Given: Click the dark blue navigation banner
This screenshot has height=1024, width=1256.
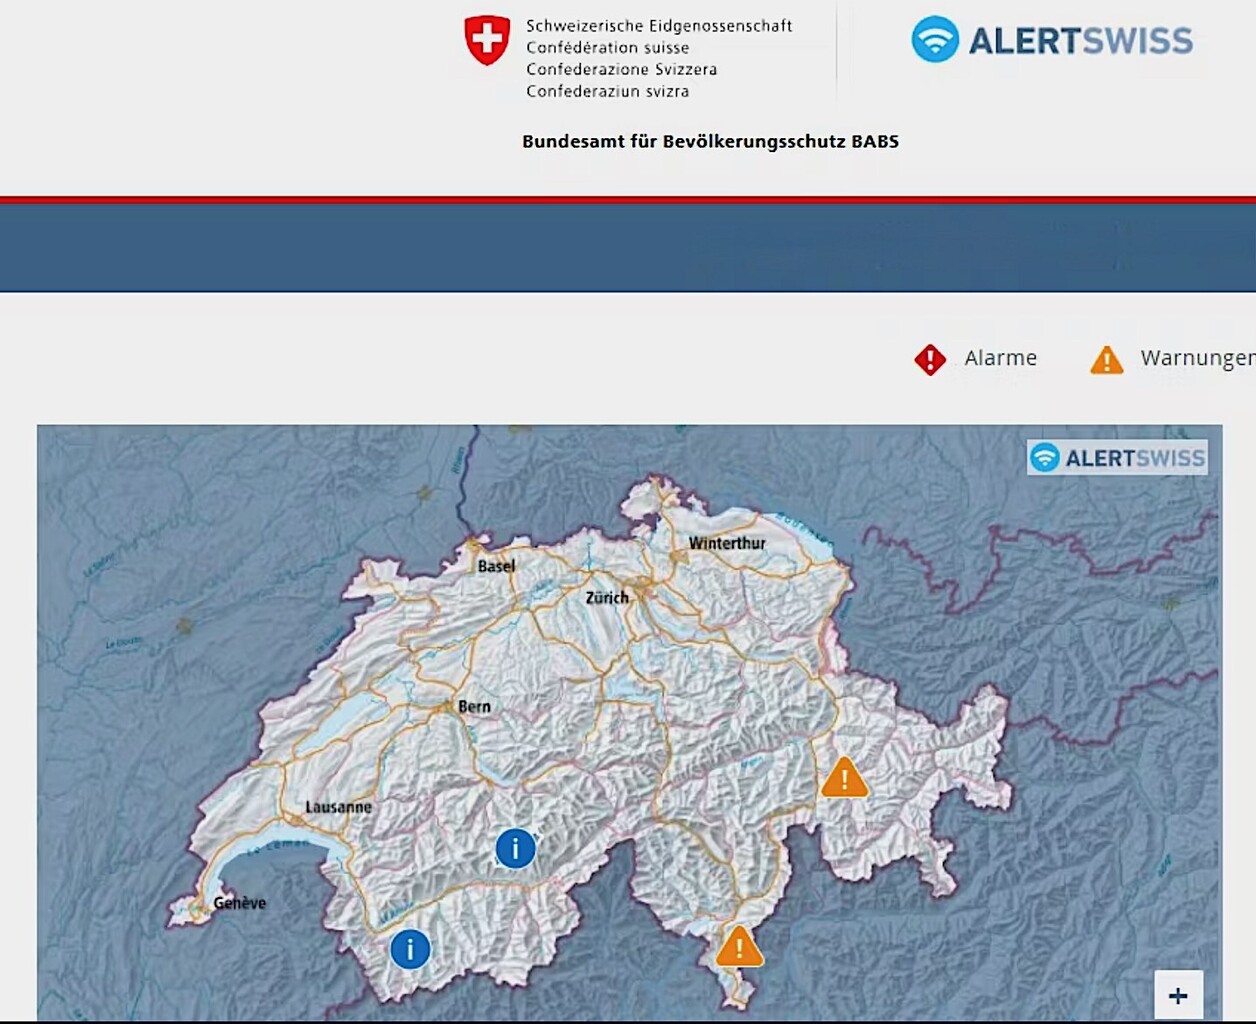Looking at the screenshot, I should point(628,247).
